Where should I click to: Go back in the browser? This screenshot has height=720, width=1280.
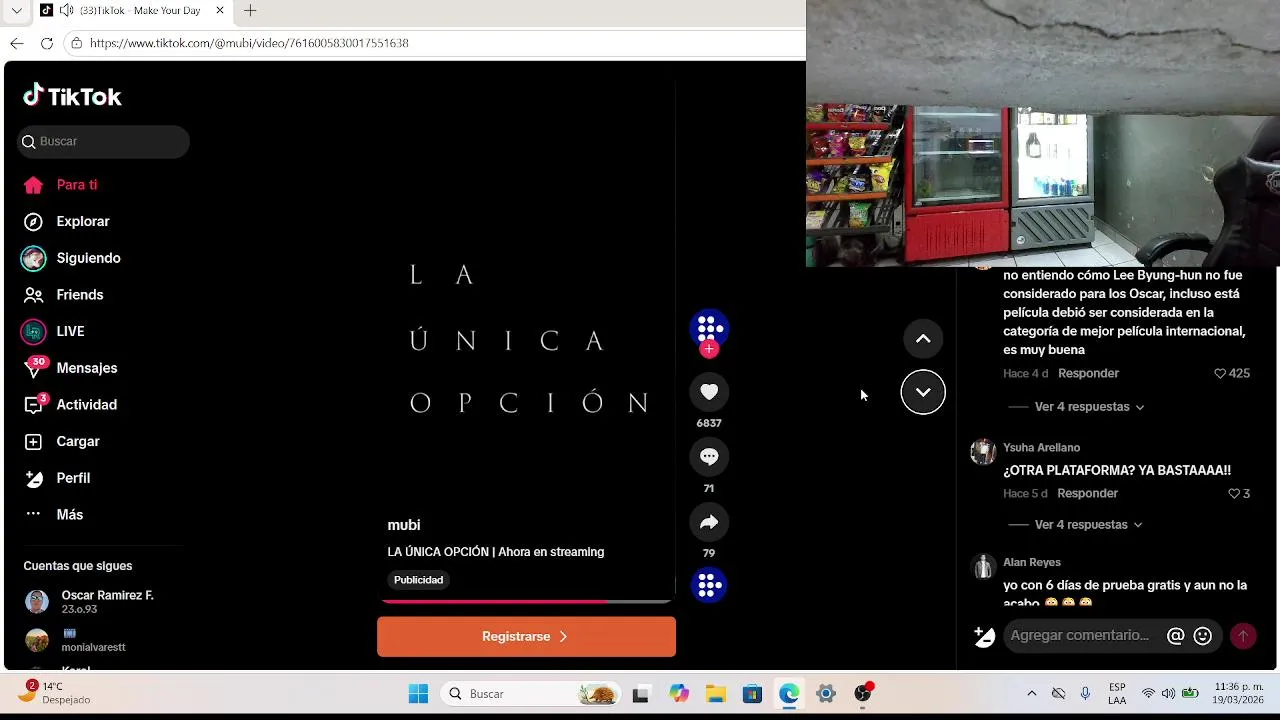click(x=17, y=43)
